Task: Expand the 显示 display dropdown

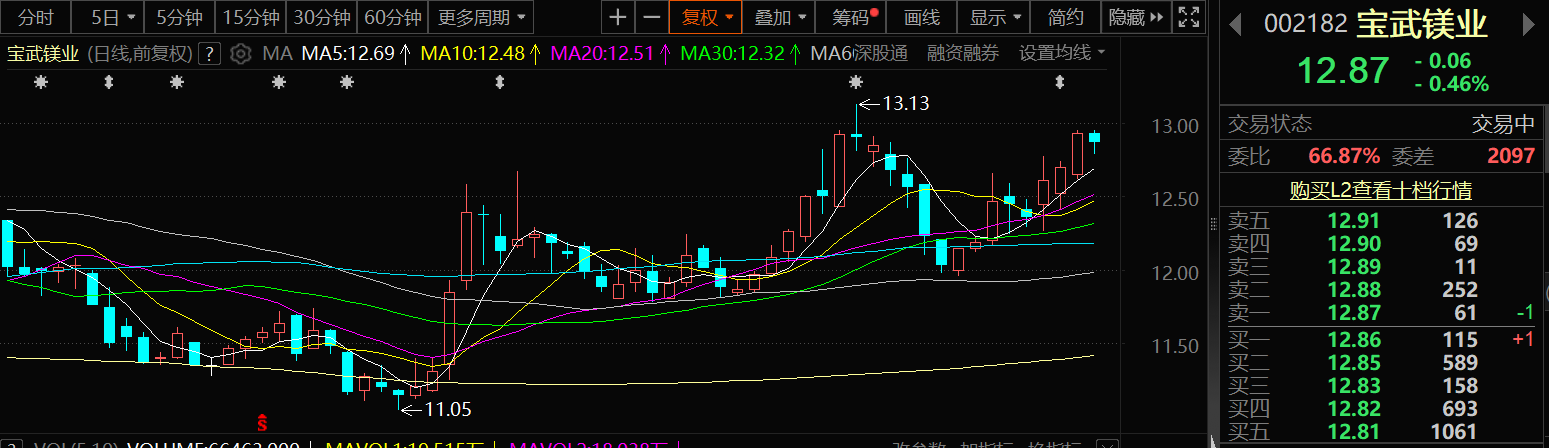Action: [x=995, y=17]
